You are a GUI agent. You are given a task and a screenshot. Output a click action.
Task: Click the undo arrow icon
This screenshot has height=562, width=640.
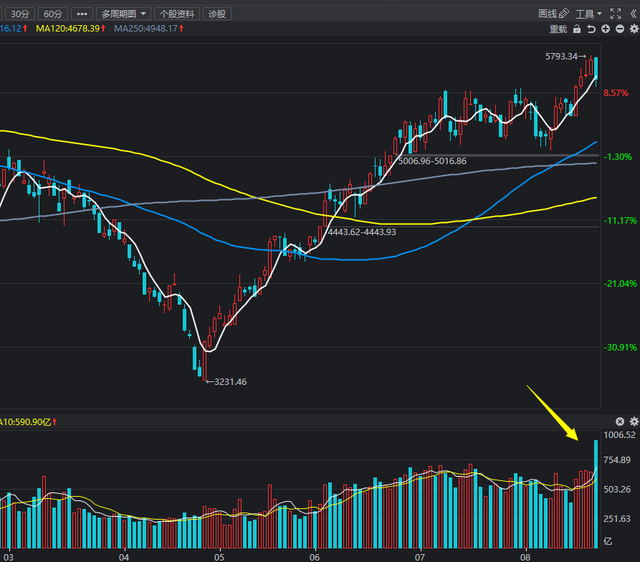591,30
